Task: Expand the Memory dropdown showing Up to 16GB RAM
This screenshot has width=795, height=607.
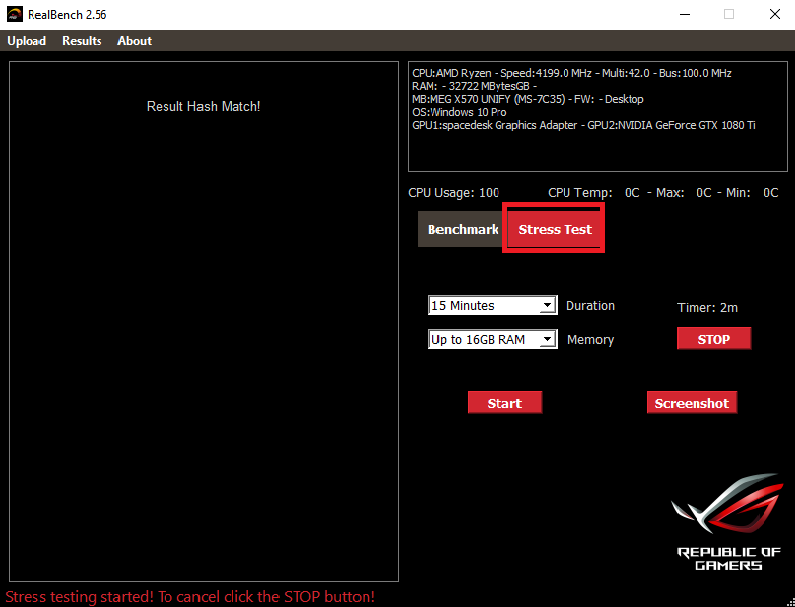Action: pos(493,339)
